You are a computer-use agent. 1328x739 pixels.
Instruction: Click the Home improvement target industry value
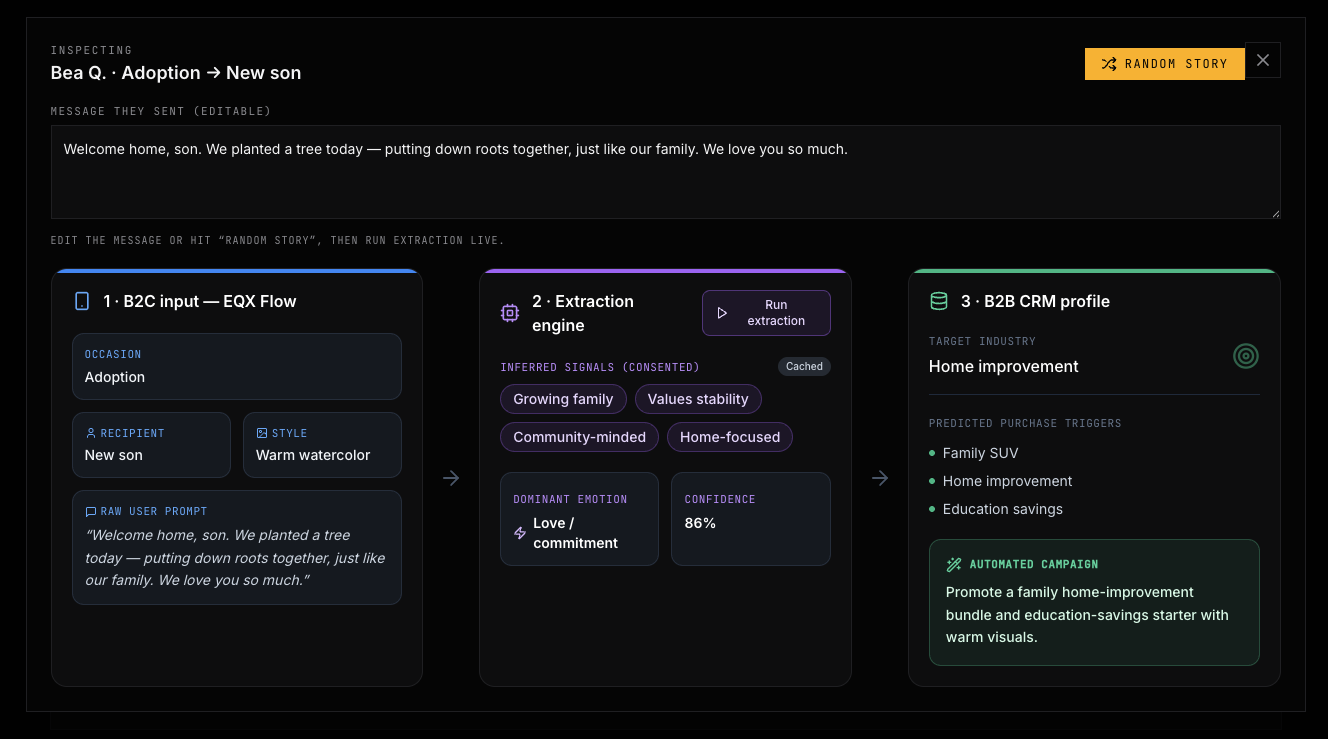pyautogui.click(x=1004, y=366)
